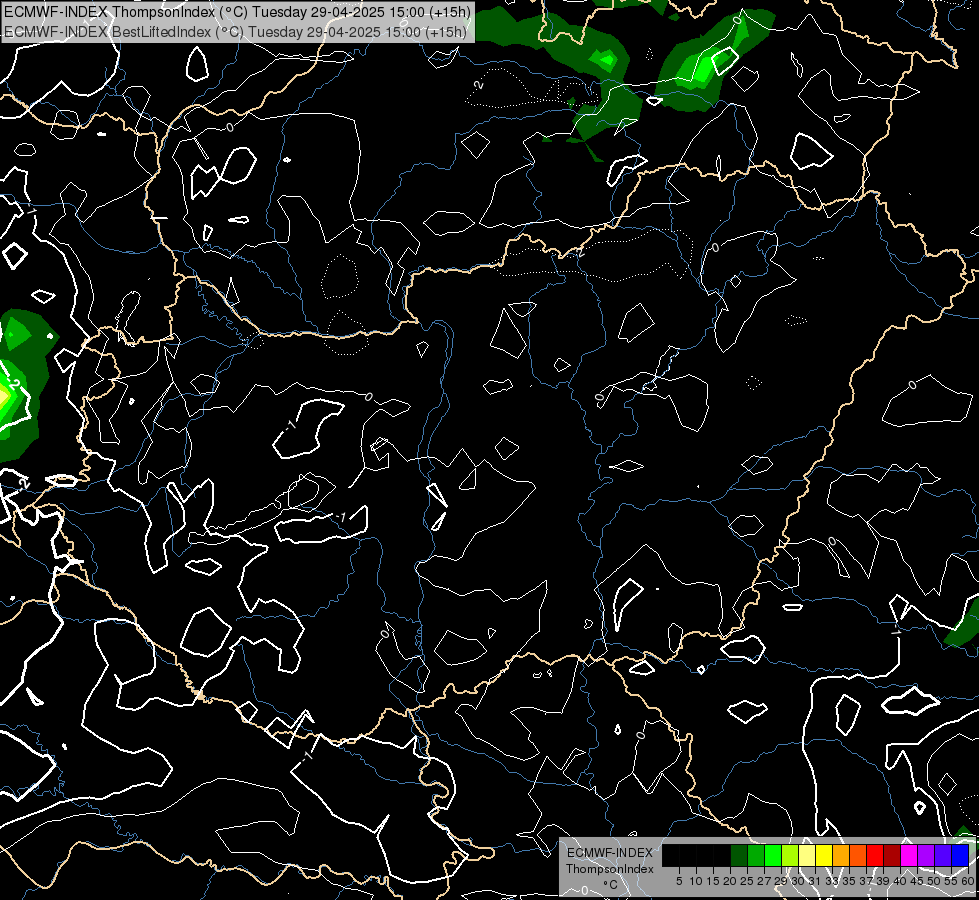Click the legend tick value 45

pos(917,881)
